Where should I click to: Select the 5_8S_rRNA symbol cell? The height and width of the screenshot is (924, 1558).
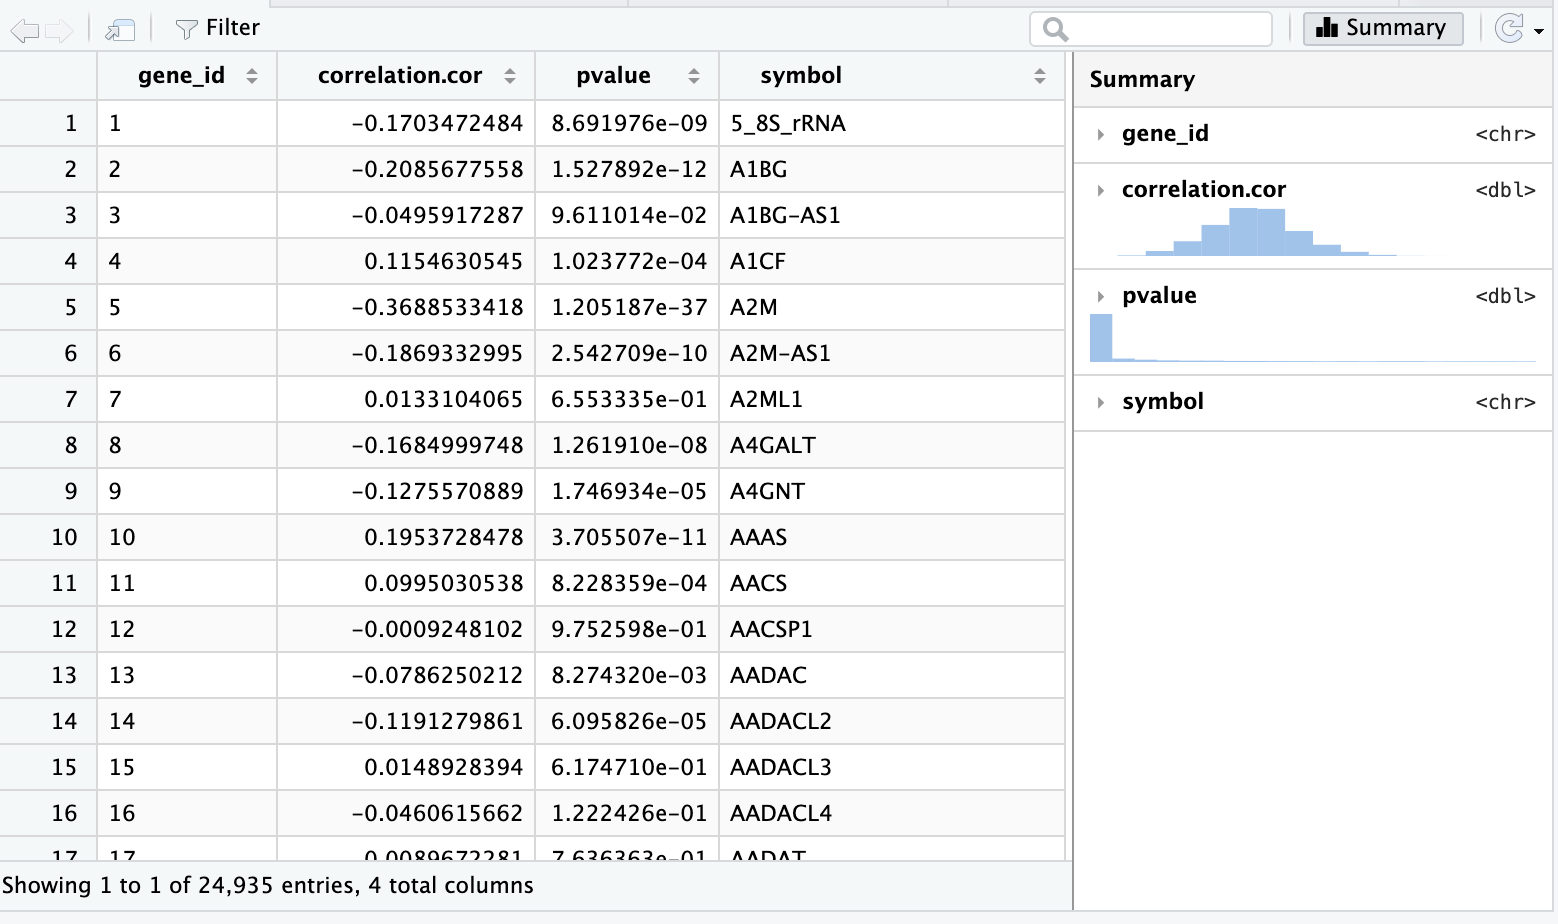[x=891, y=123]
